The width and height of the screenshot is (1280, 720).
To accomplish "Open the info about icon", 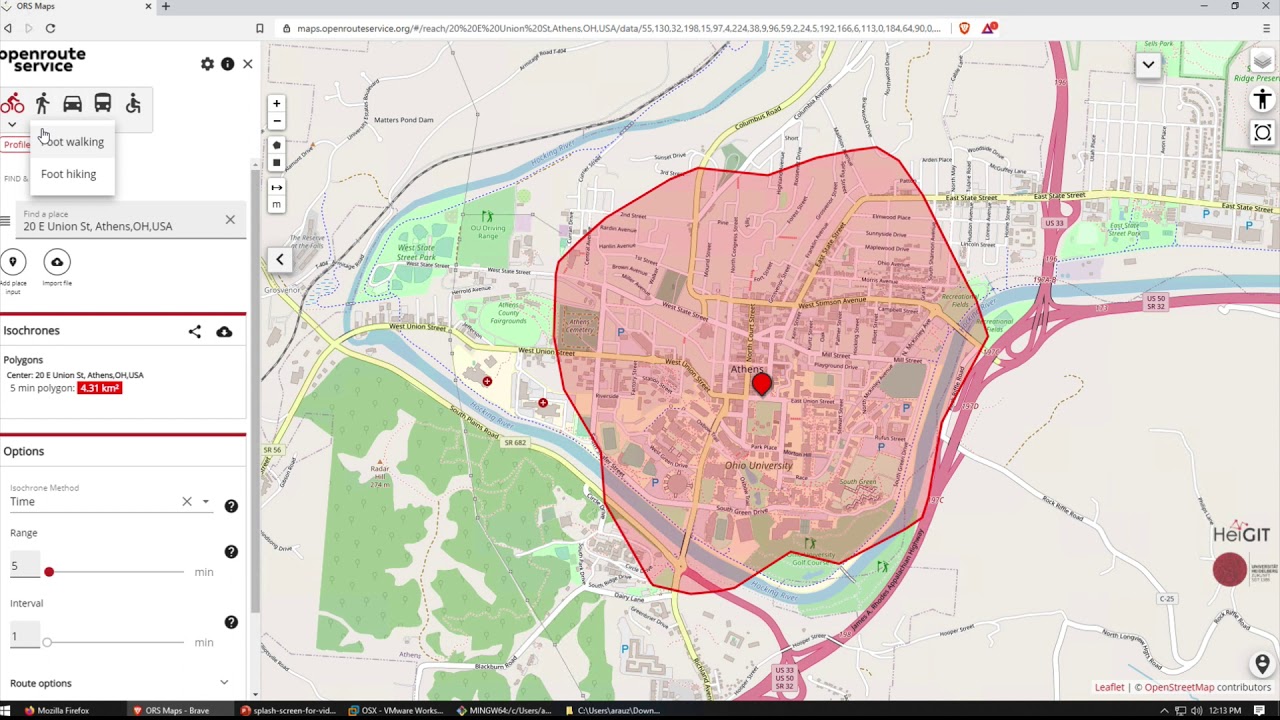I will (227, 64).
